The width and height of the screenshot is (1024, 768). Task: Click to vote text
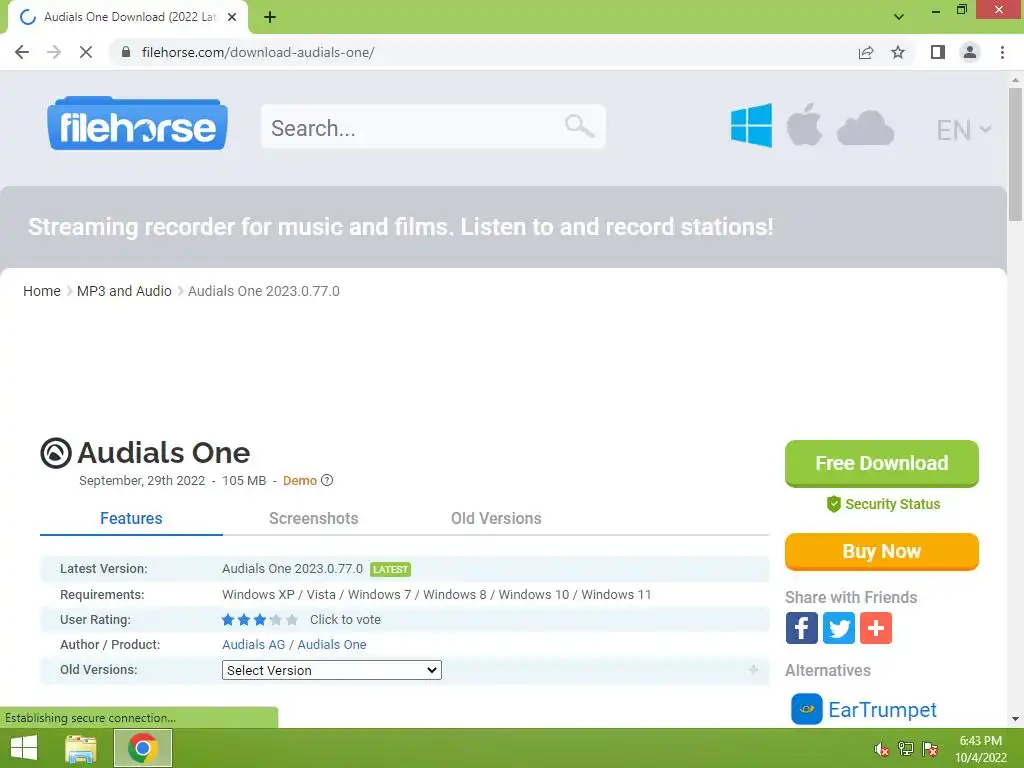tap(345, 620)
